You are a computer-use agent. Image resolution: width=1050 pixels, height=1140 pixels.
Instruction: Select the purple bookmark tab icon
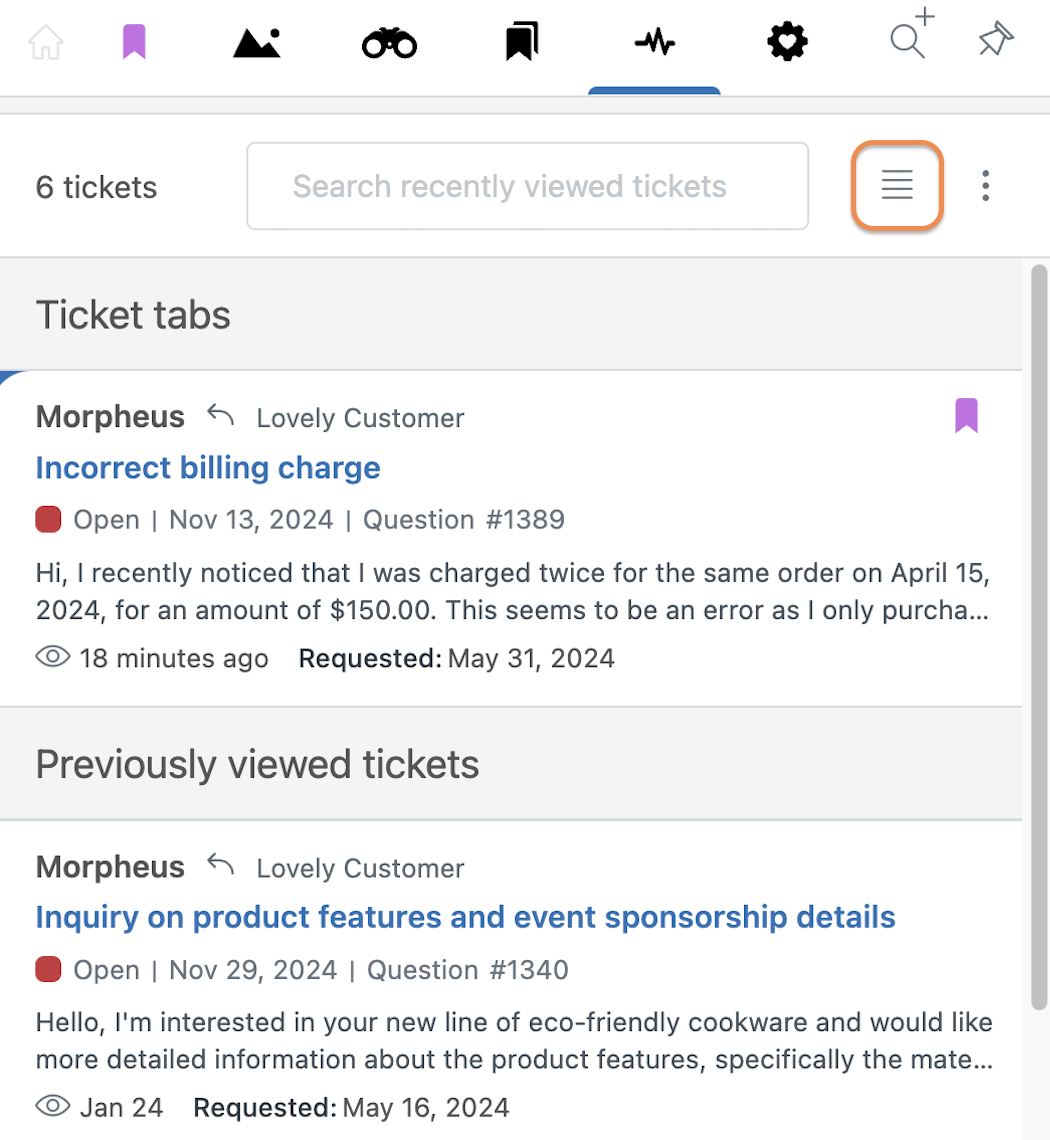coord(135,41)
